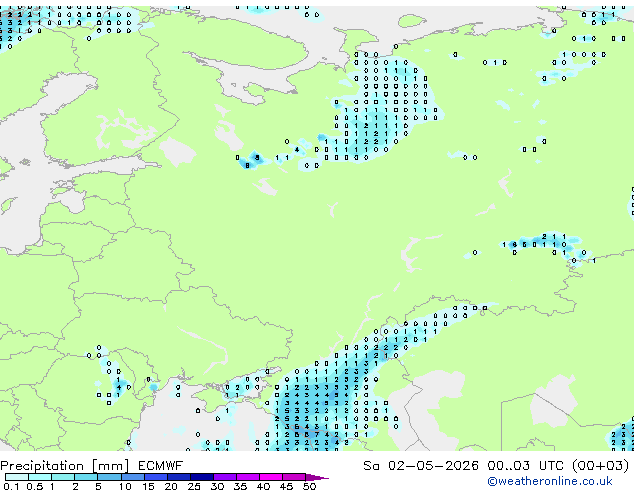
Task: Select the 2–5 mm legend swatch
Action: (86, 477)
